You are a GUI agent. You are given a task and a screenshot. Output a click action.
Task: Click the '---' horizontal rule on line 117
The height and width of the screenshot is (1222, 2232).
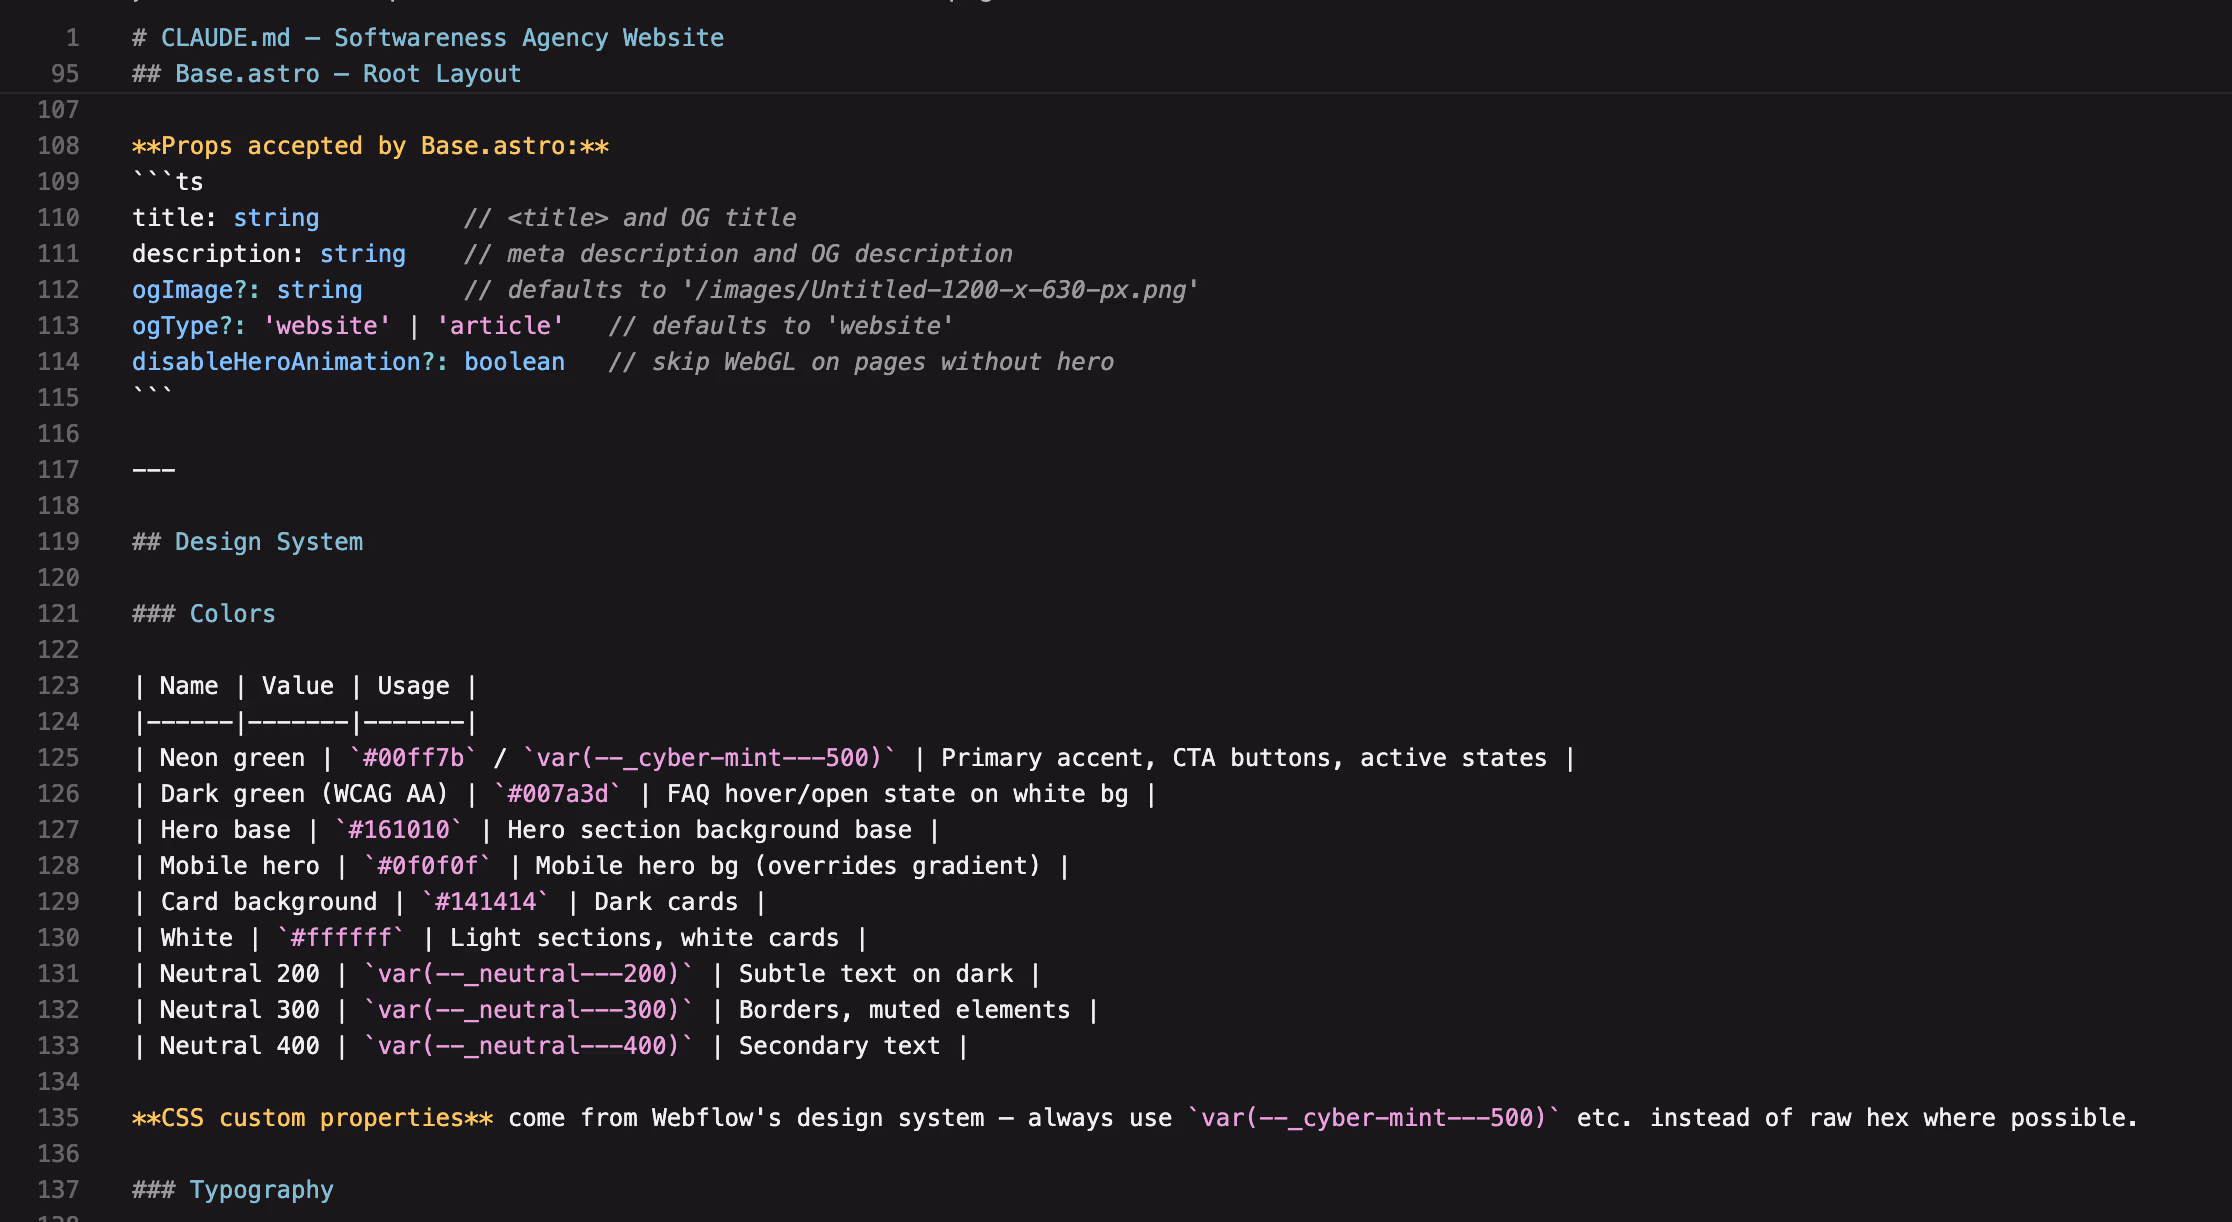tap(154, 470)
